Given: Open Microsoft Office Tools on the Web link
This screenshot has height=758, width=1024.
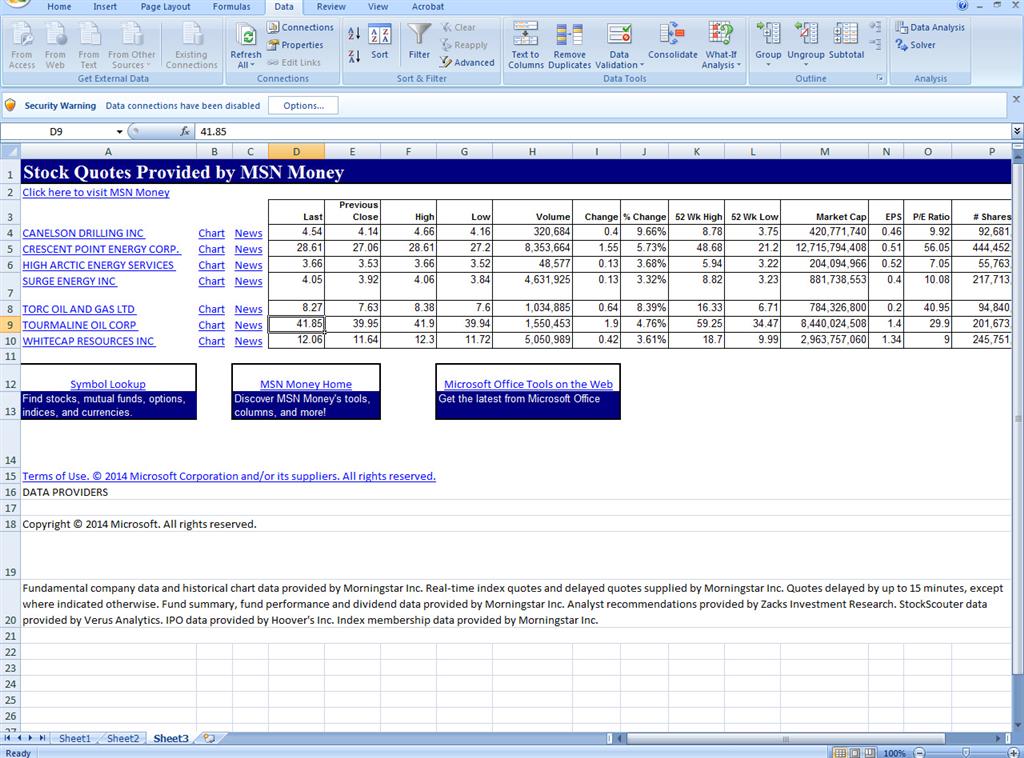Looking at the screenshot, I should pyautogui.click(x=528, y=385).
